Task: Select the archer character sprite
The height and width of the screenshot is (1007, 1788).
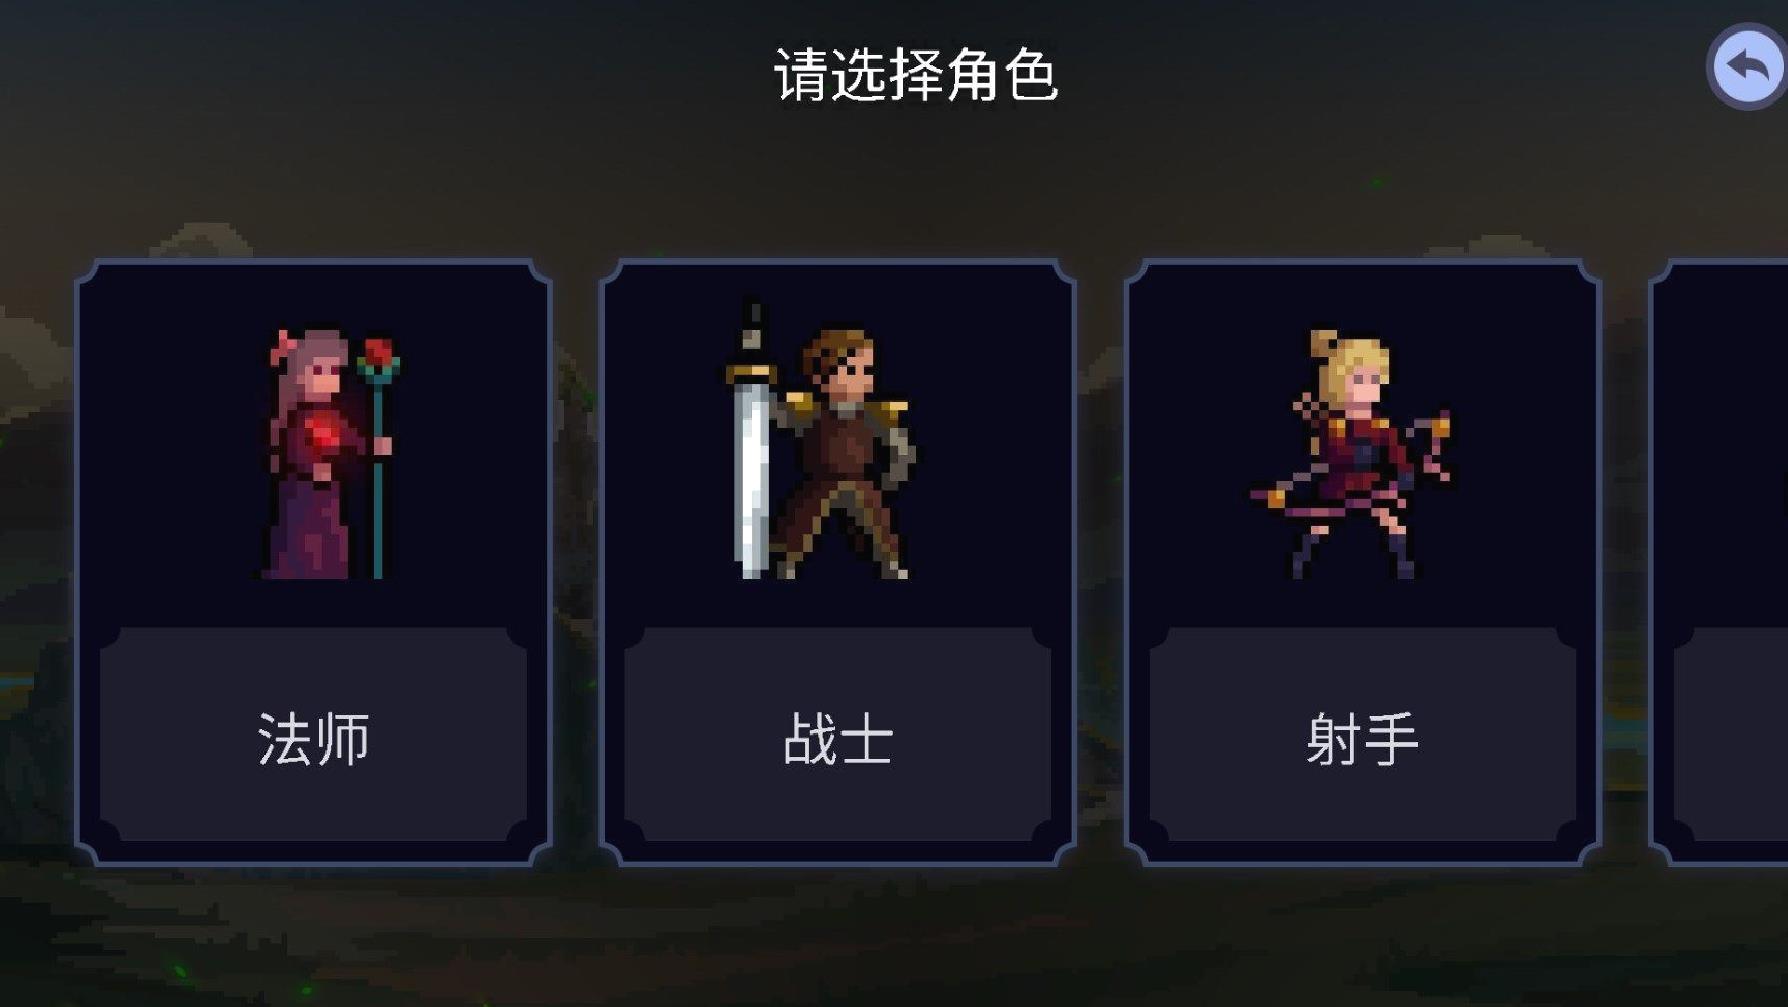Action: coord(1350,454)
